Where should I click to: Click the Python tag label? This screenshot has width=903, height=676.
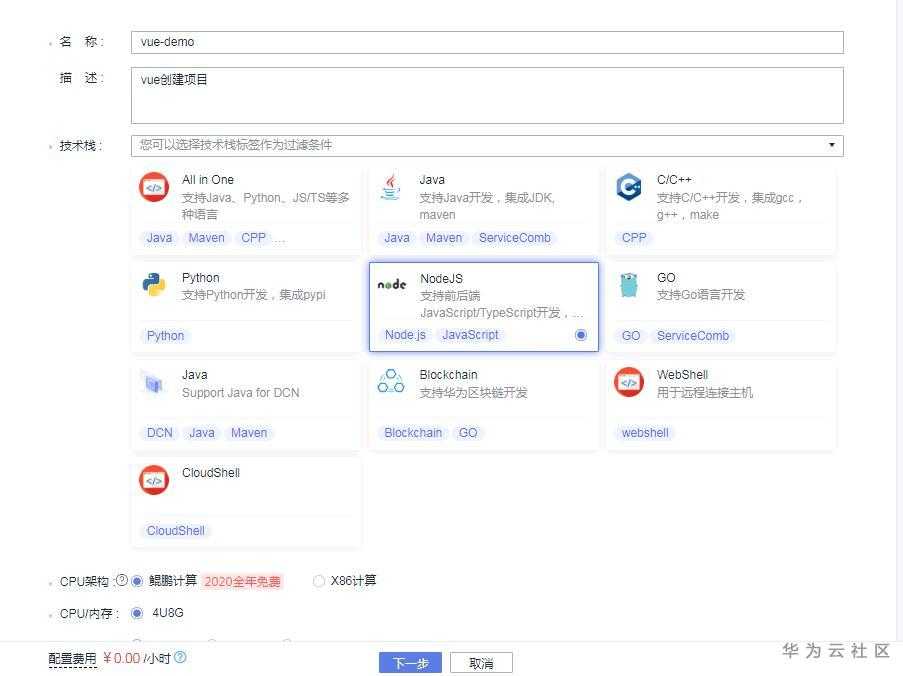click(x=165, y=336)
